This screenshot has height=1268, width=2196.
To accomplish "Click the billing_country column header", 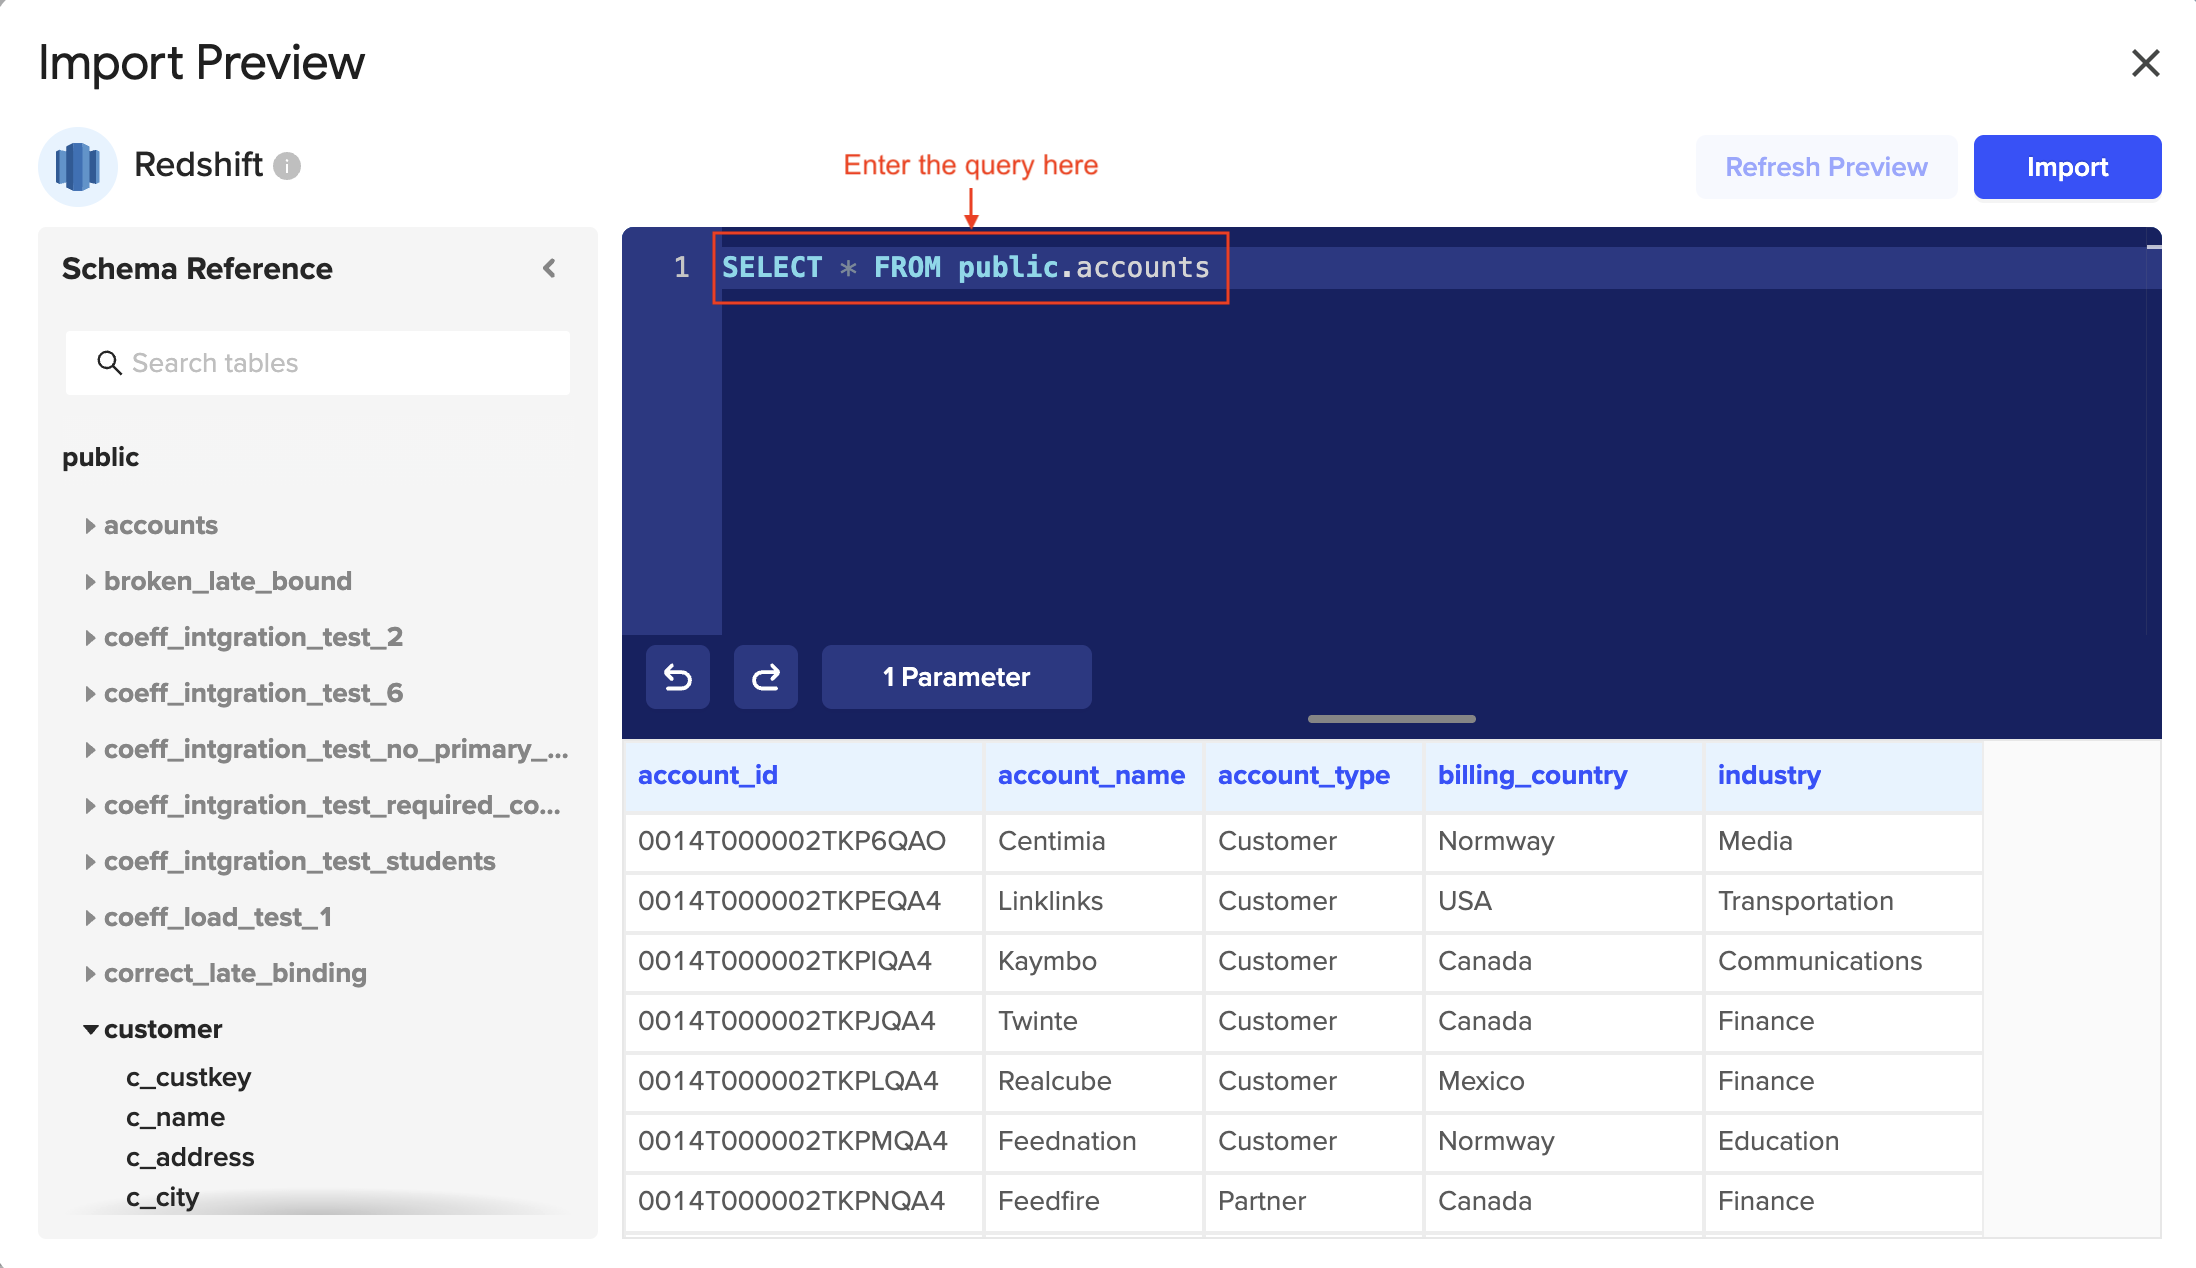I will tap(1532, 775).
